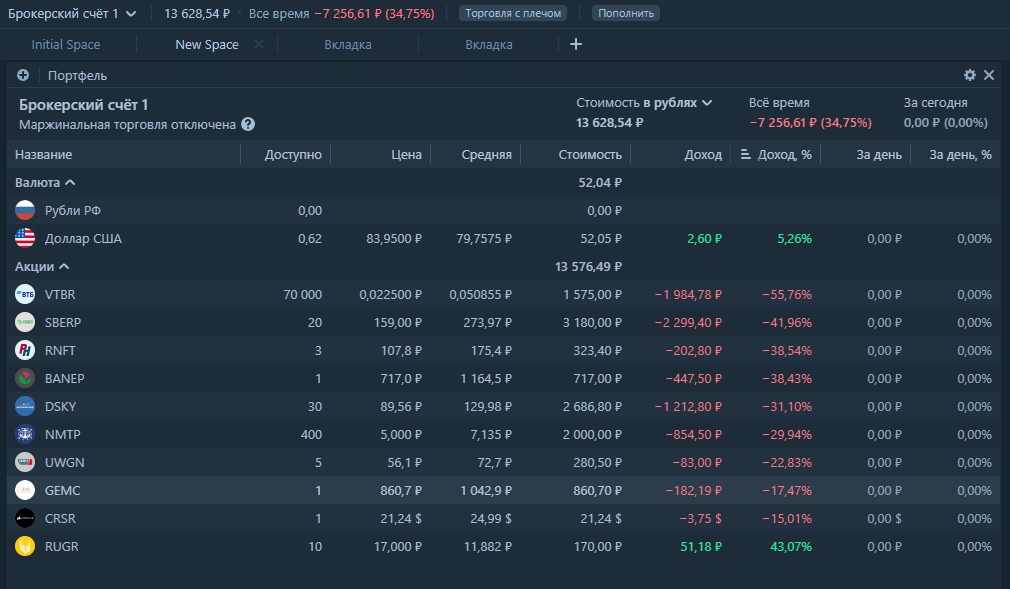This screenshot has height=589, width=1010.
Task: Click the GEMC average price 1 042,9 ₽
Action: [486, 490]
